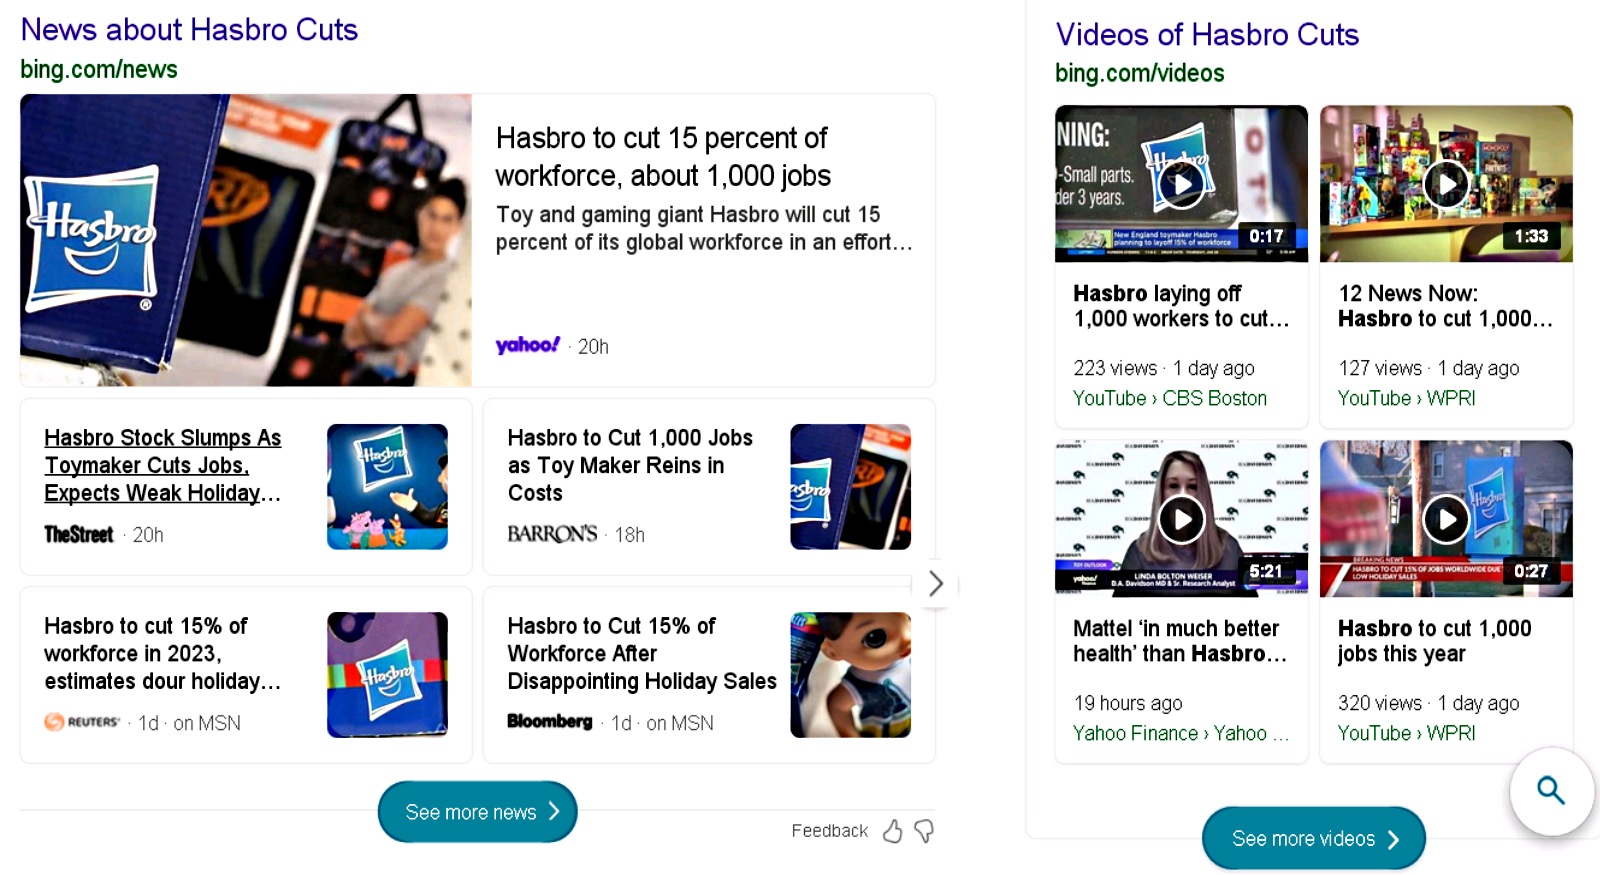This screenshot has width=1600, height=875.
Task: Click the 0:27 video duration badge
Action: [1531, 571]
